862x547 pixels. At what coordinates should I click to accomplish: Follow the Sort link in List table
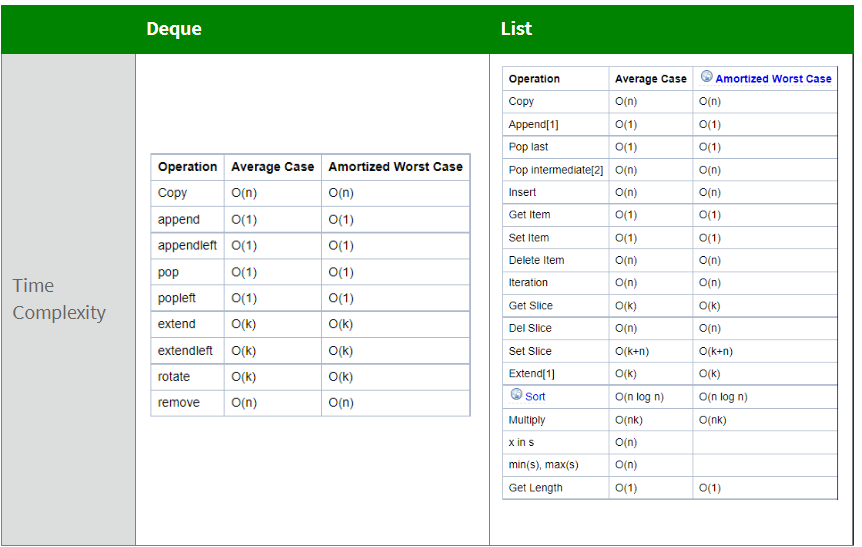point(535,397)
